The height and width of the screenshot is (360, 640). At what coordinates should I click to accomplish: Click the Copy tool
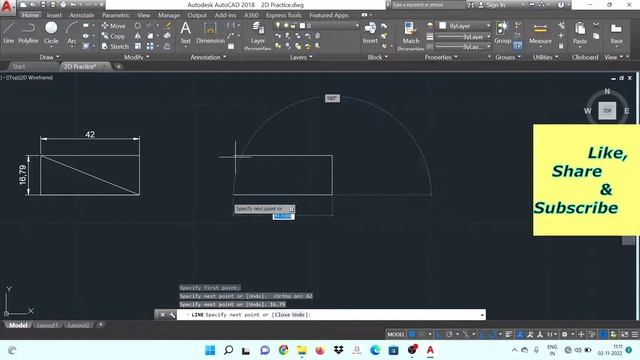click(113, 36)
